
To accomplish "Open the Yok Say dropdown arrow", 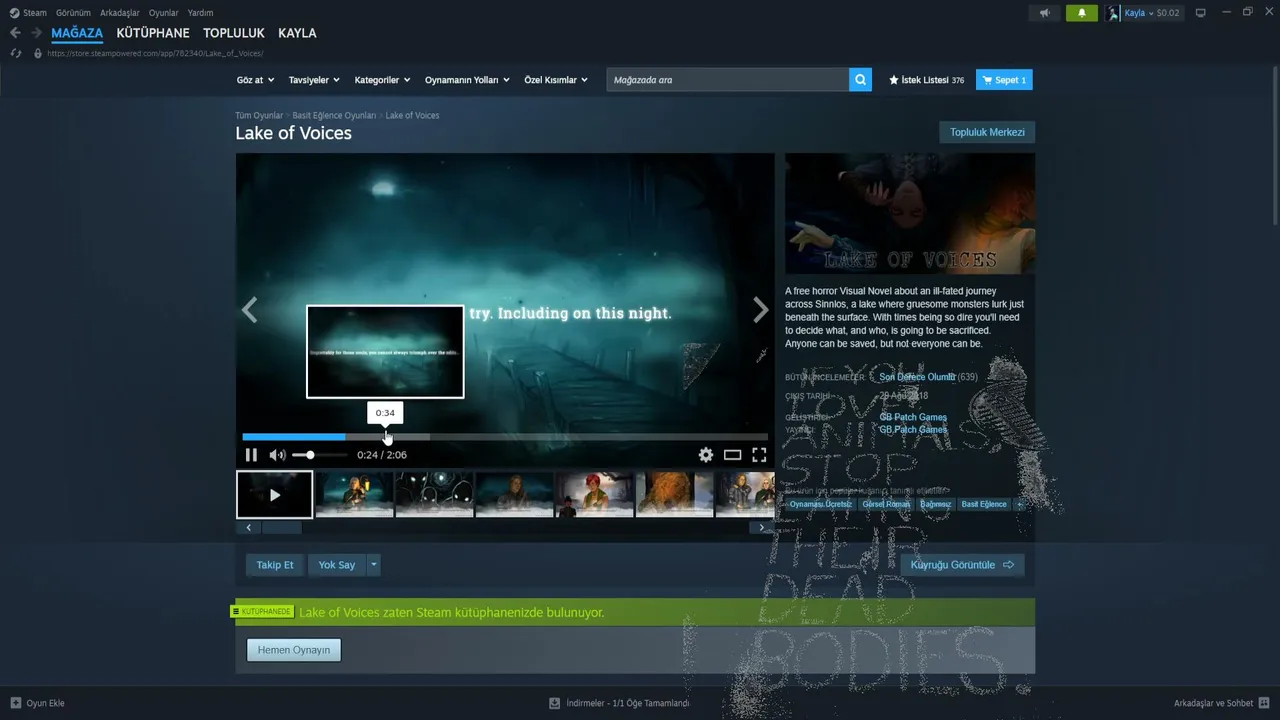I will click(x=374, y=565).
